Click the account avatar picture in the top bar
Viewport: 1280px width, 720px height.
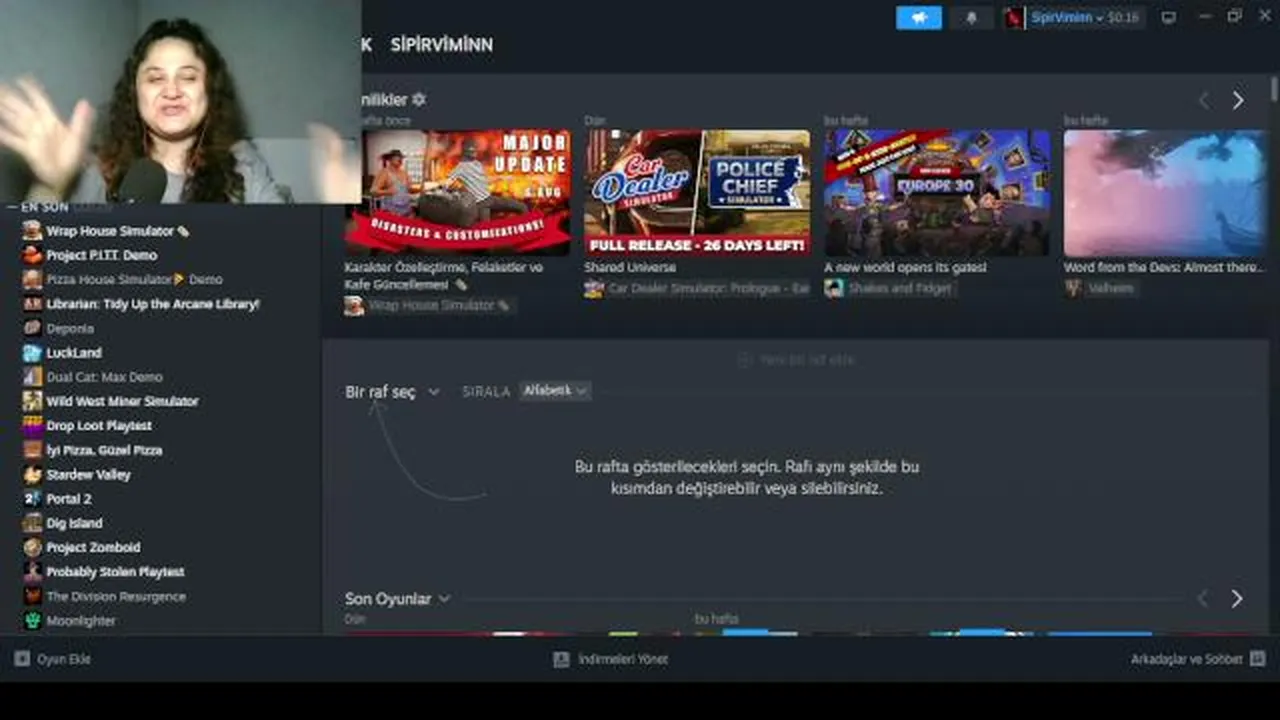tap(1015, 18)
